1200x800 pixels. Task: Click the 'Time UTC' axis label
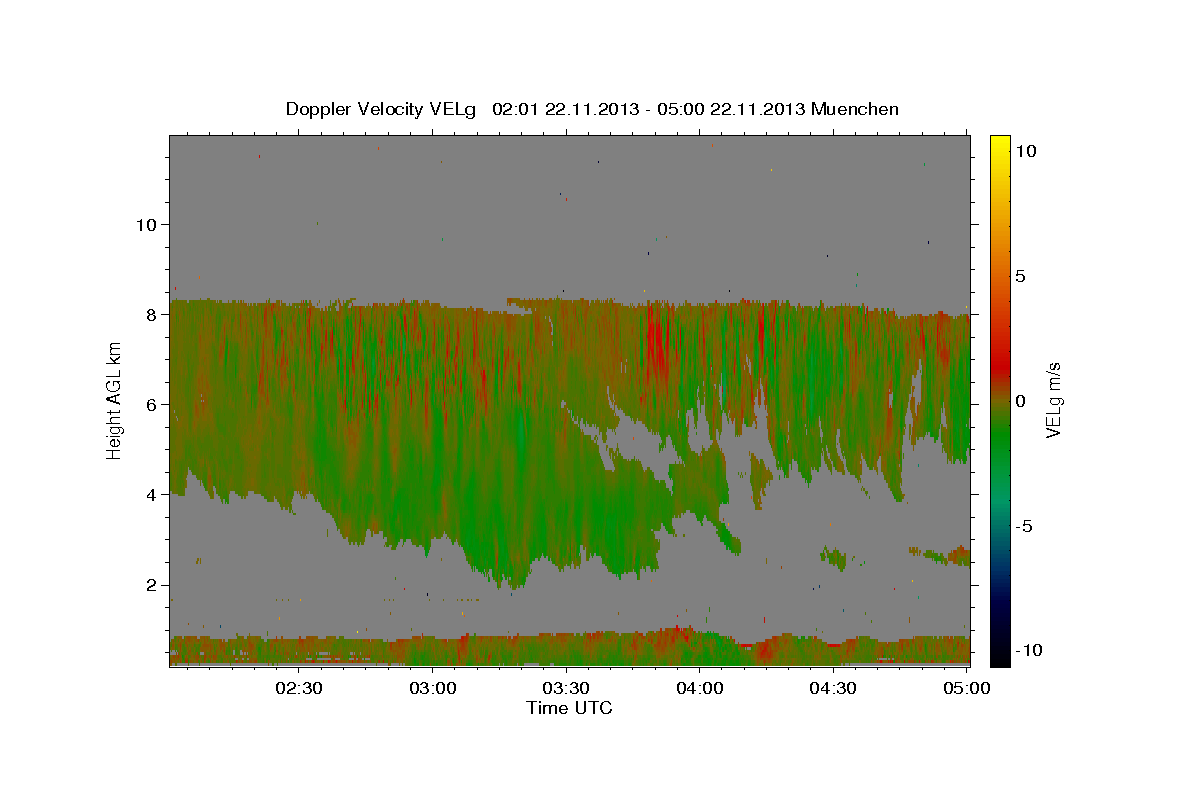[x=569, y=708]
